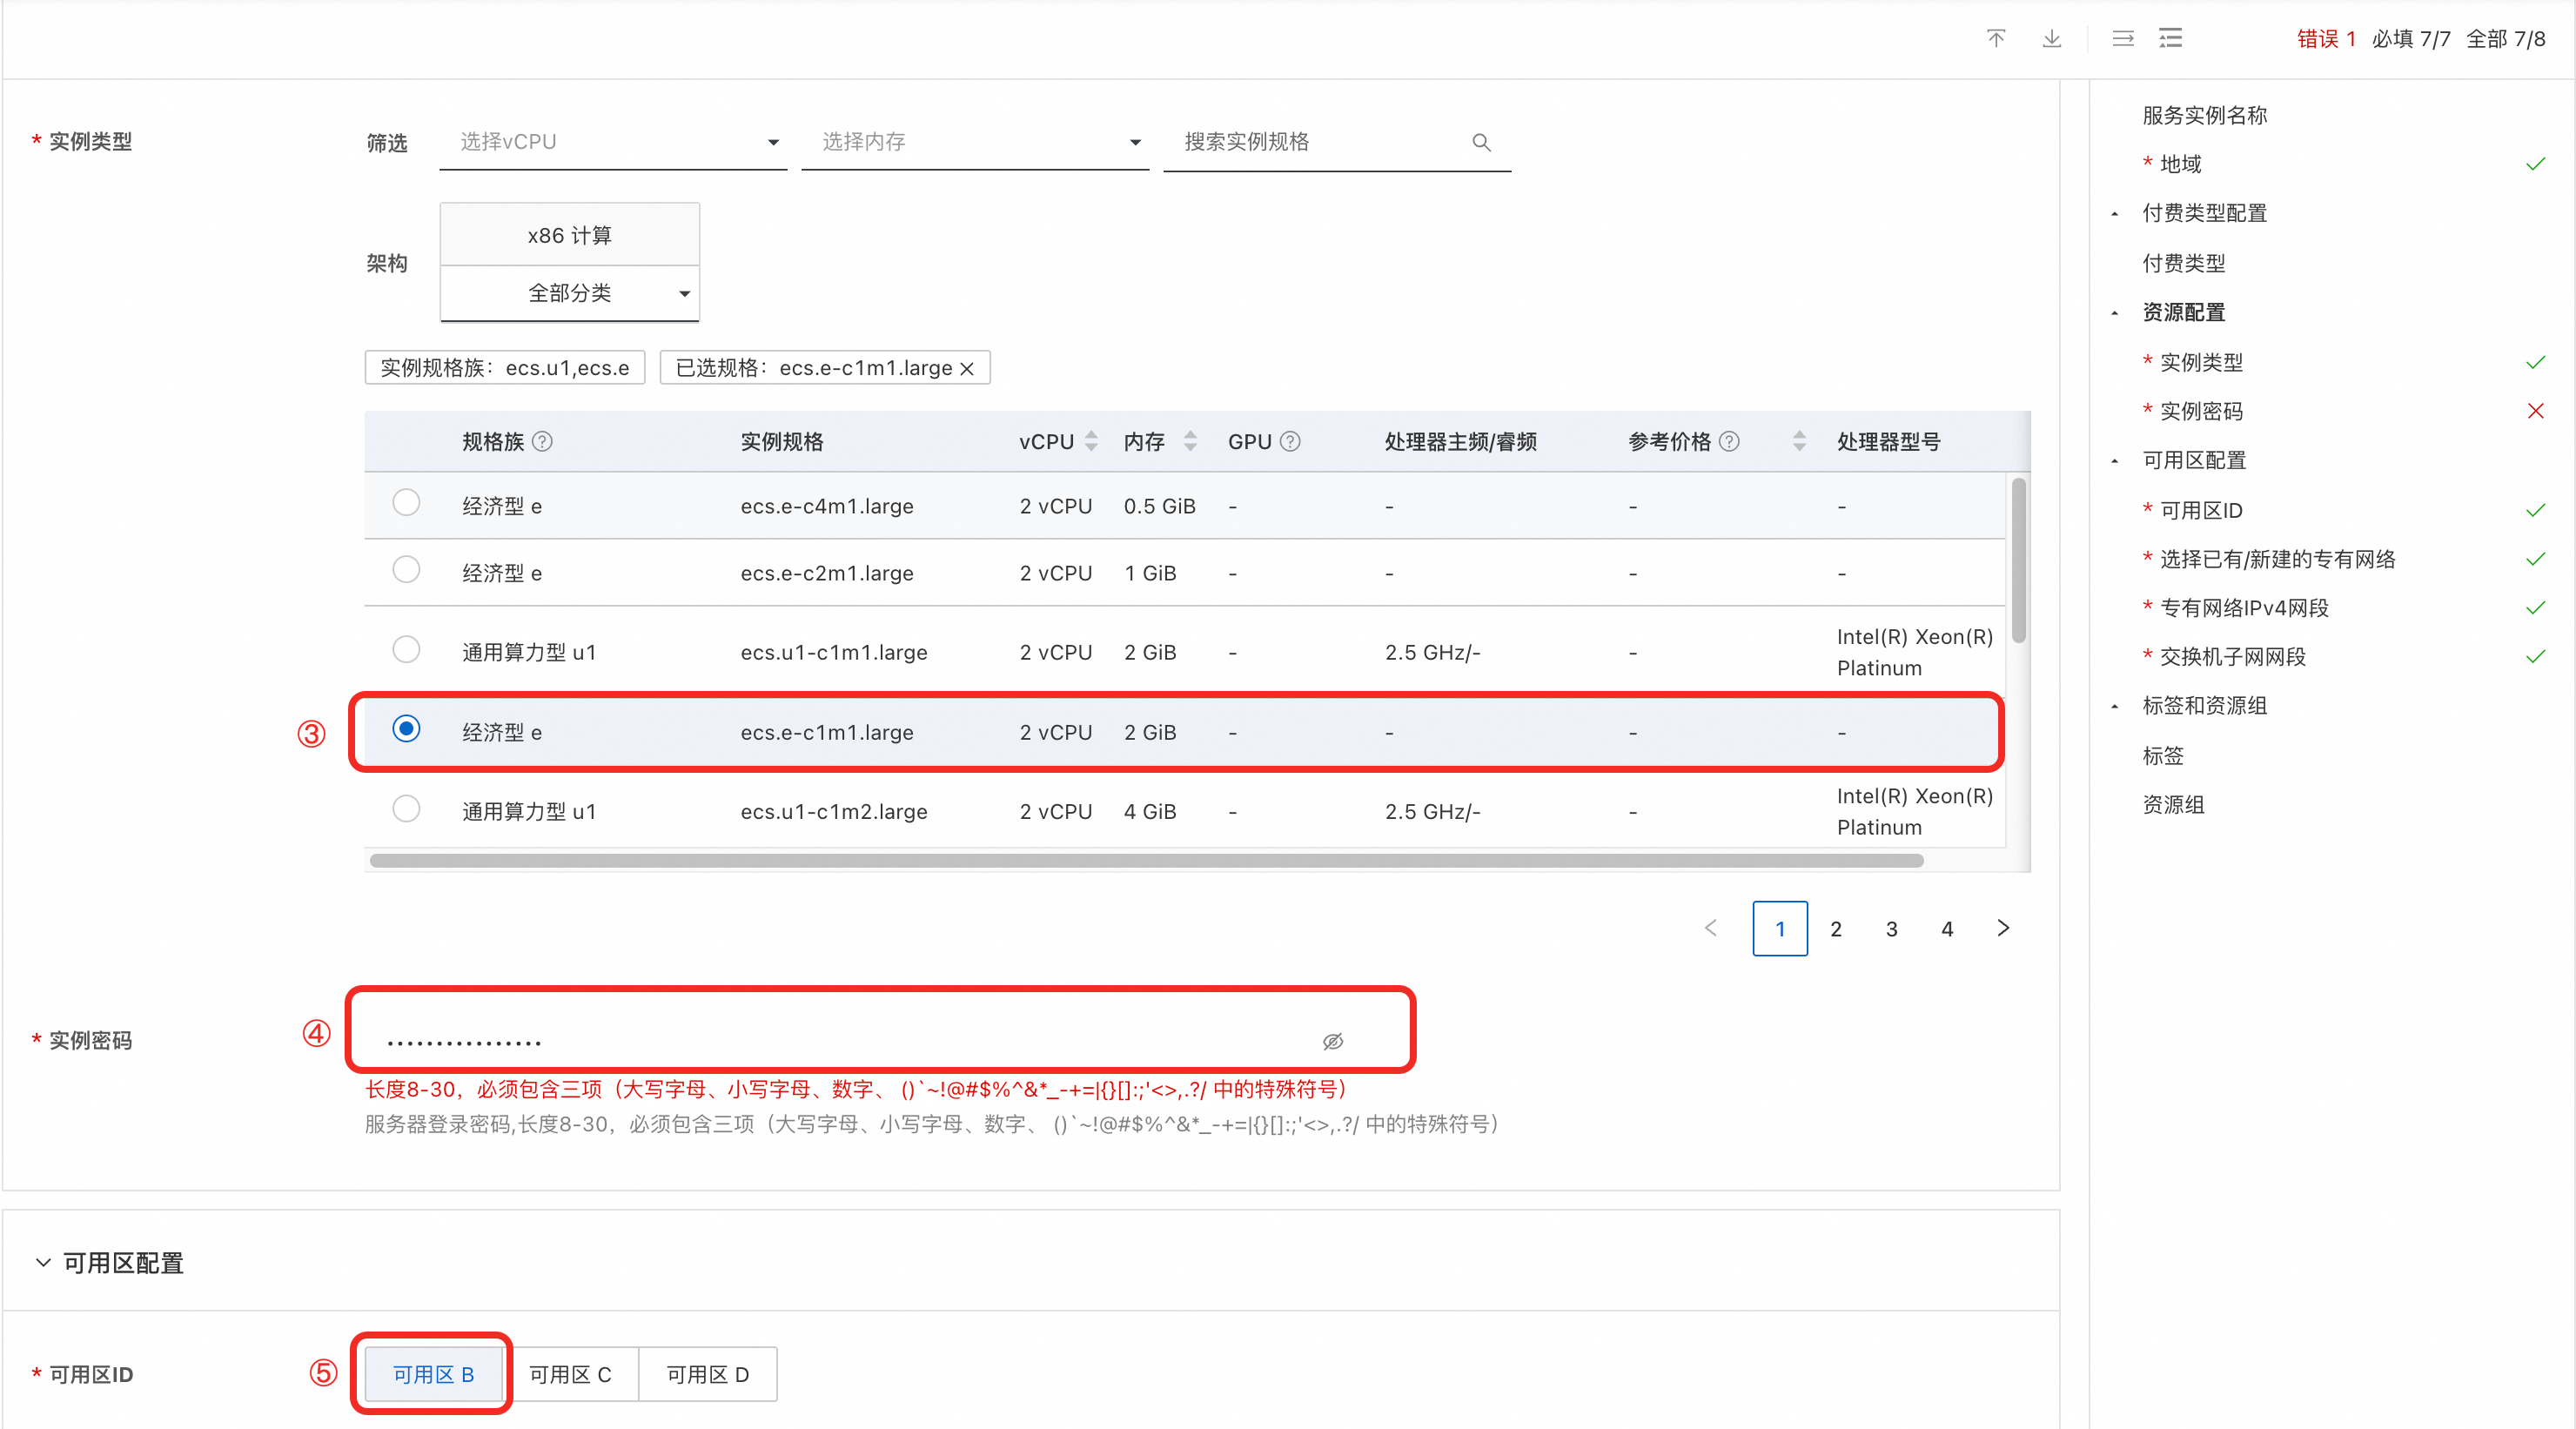
Task: Go to page 3 of instance list
Action: pos(1891,928)
